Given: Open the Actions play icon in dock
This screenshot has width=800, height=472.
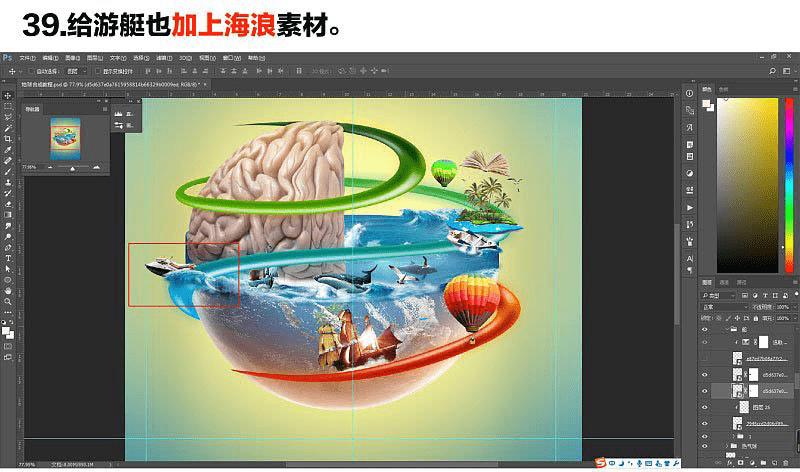Looking at the screenshot, I should [x=690, y=208].
